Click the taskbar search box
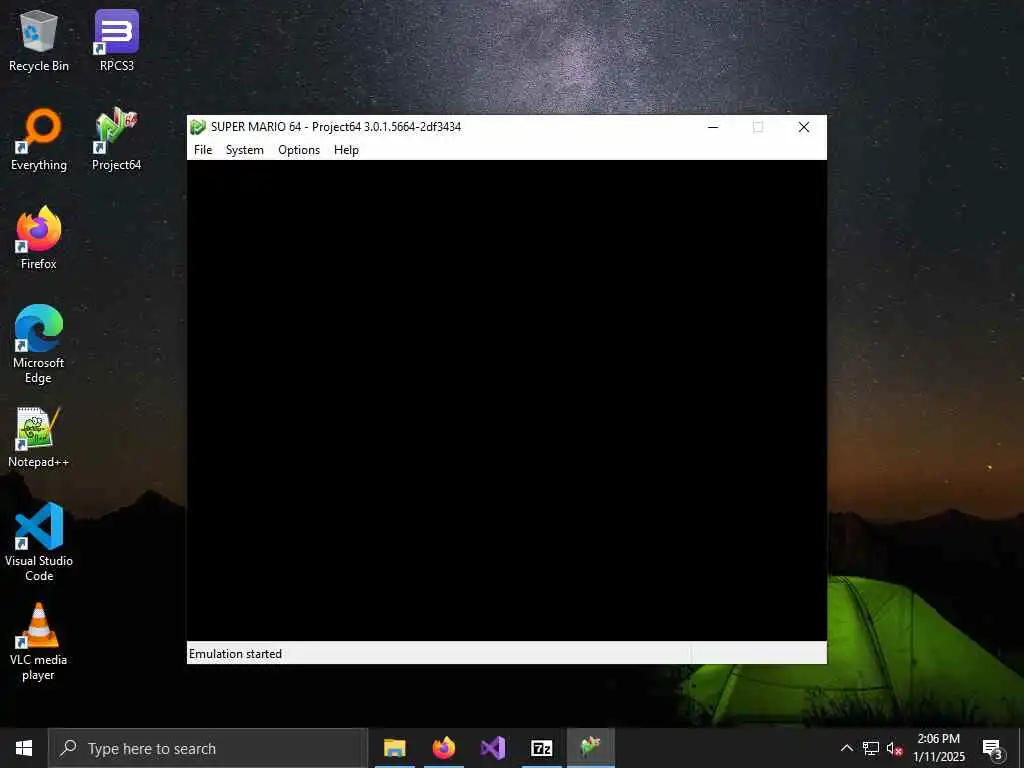Viewport: 1024px width, 768px height. (x=208, y=748)
